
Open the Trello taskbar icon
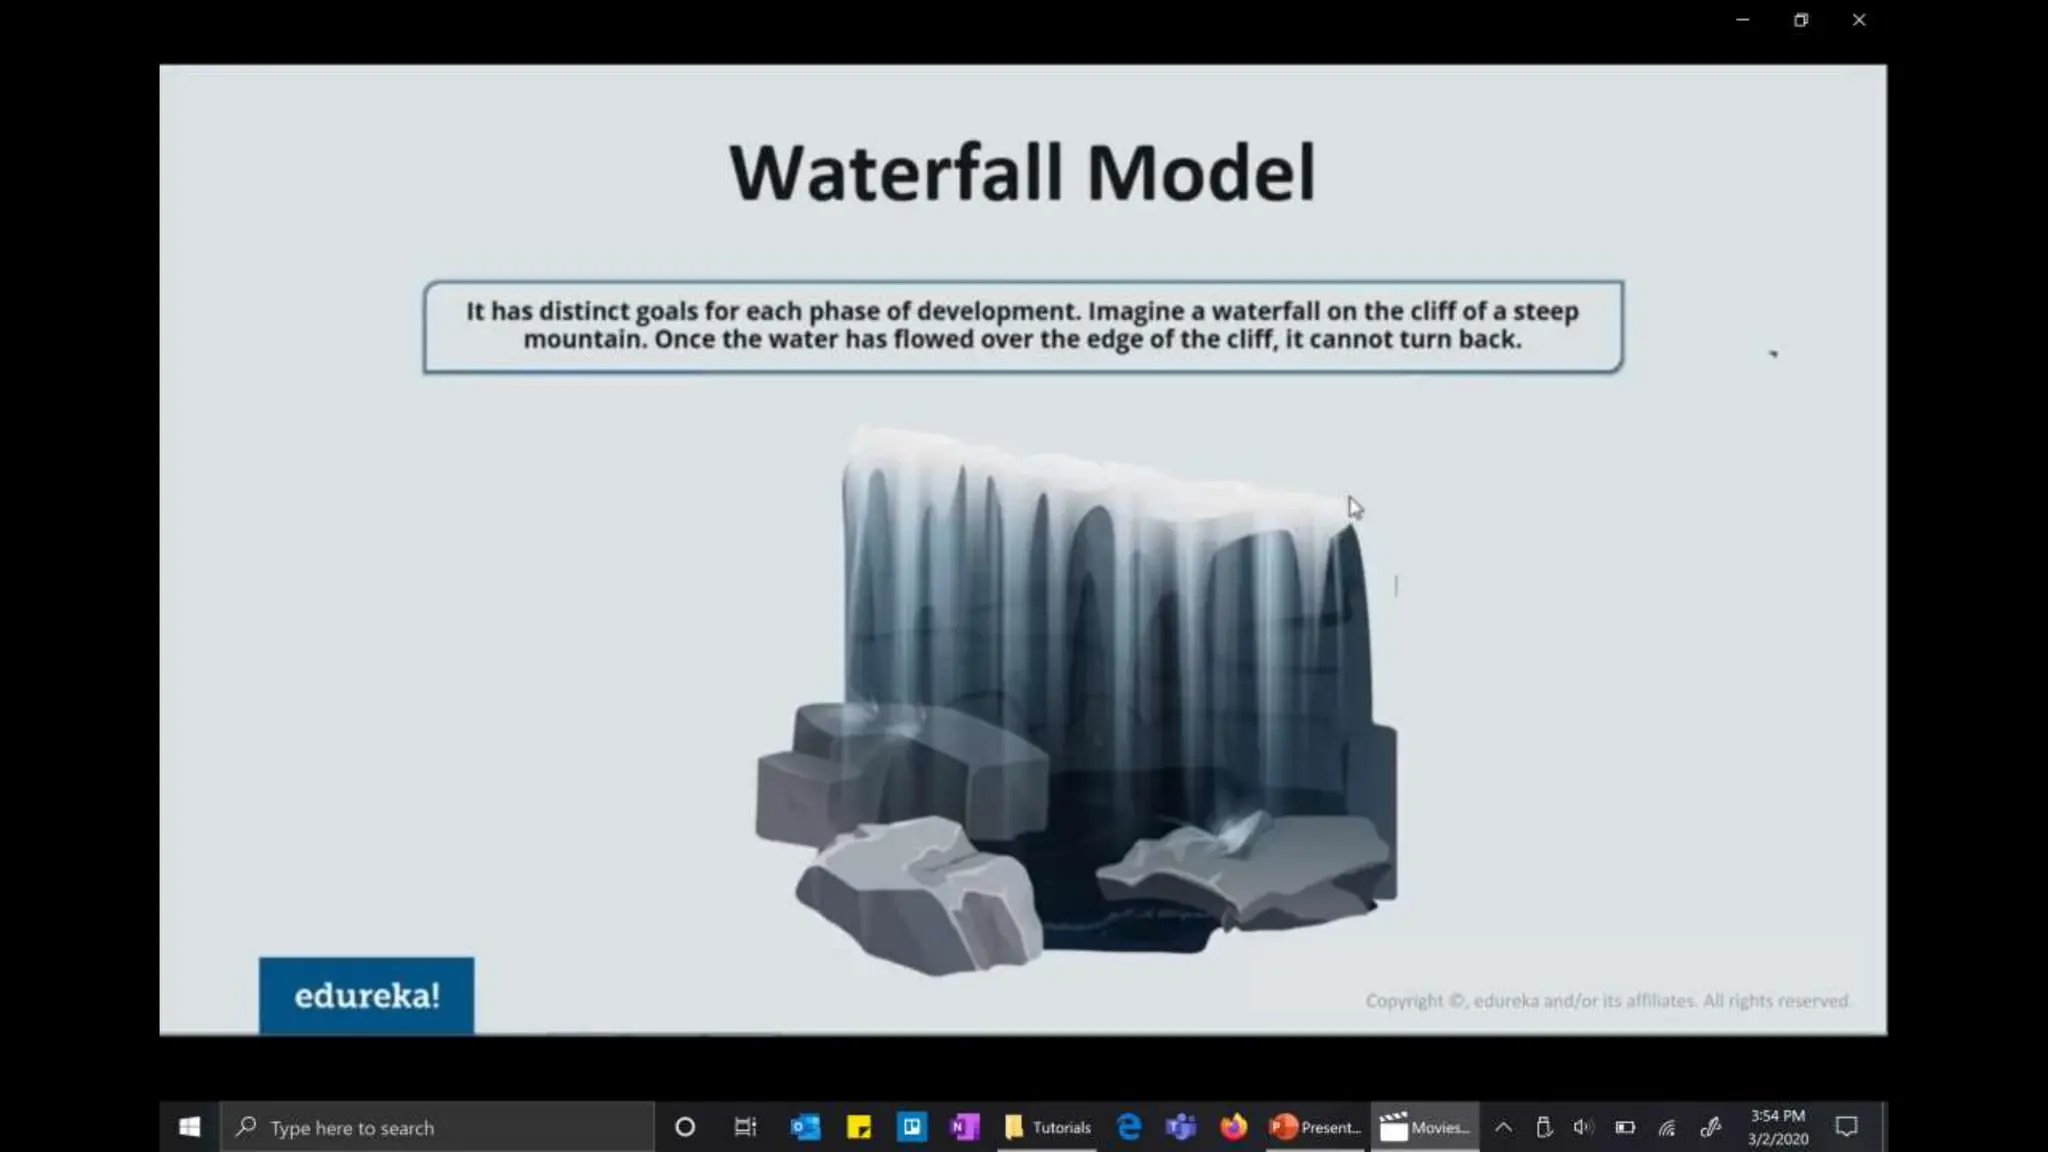click(x=912, y=1127)
